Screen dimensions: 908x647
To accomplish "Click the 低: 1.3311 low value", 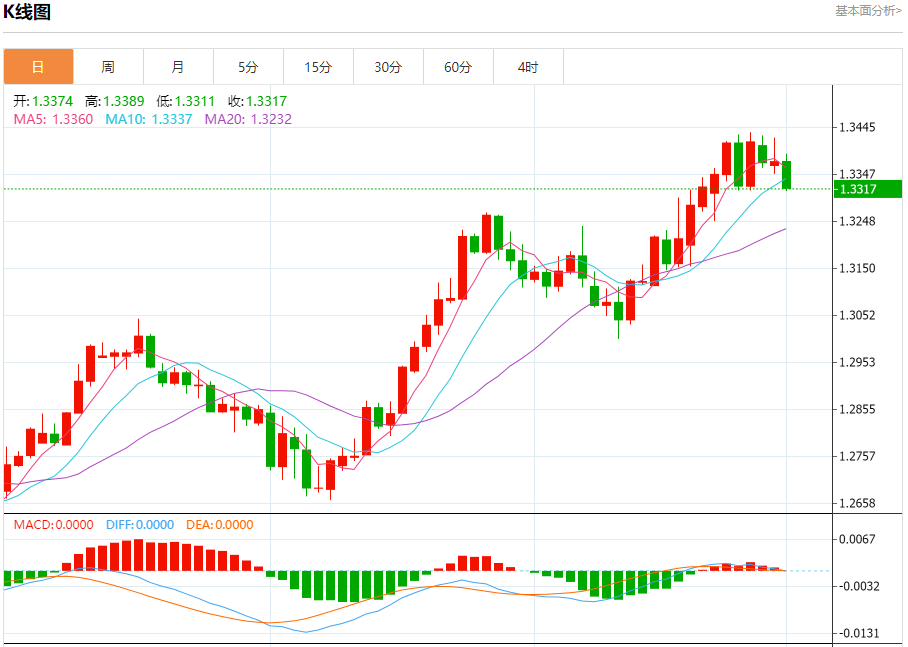I will click(x=186, y=101).
